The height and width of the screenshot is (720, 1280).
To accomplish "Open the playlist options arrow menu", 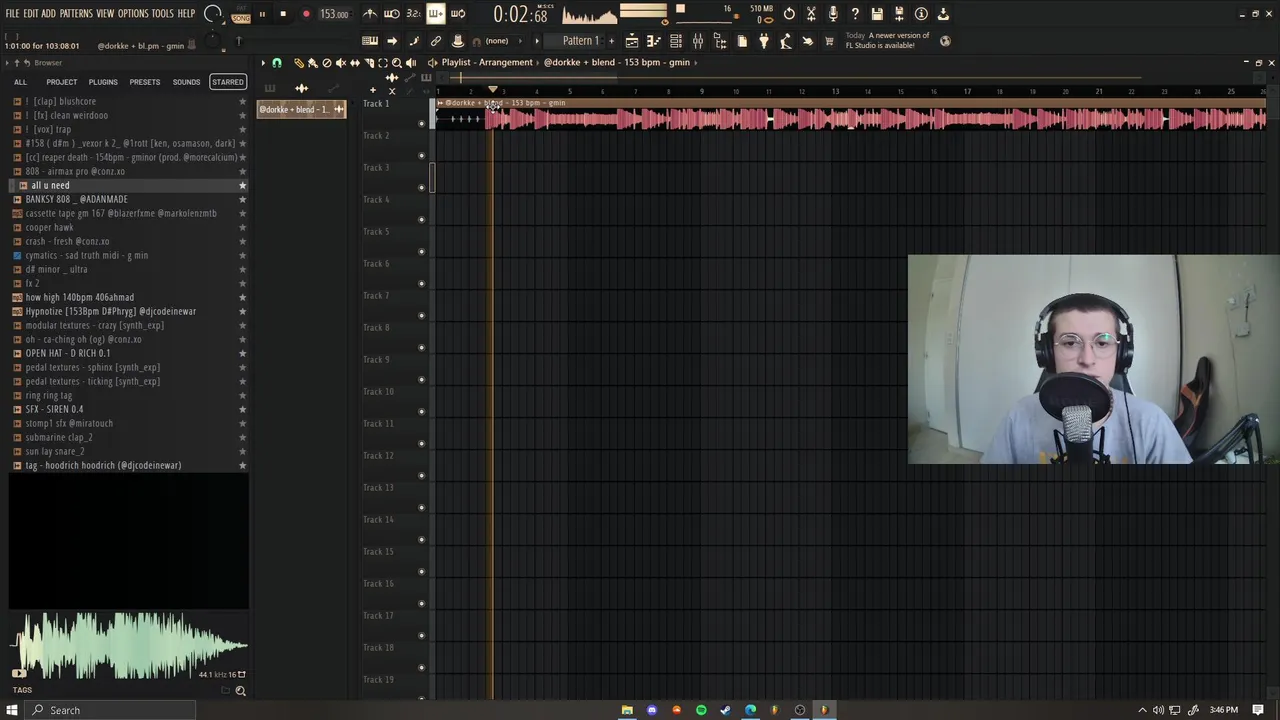I will coord(263,63).
